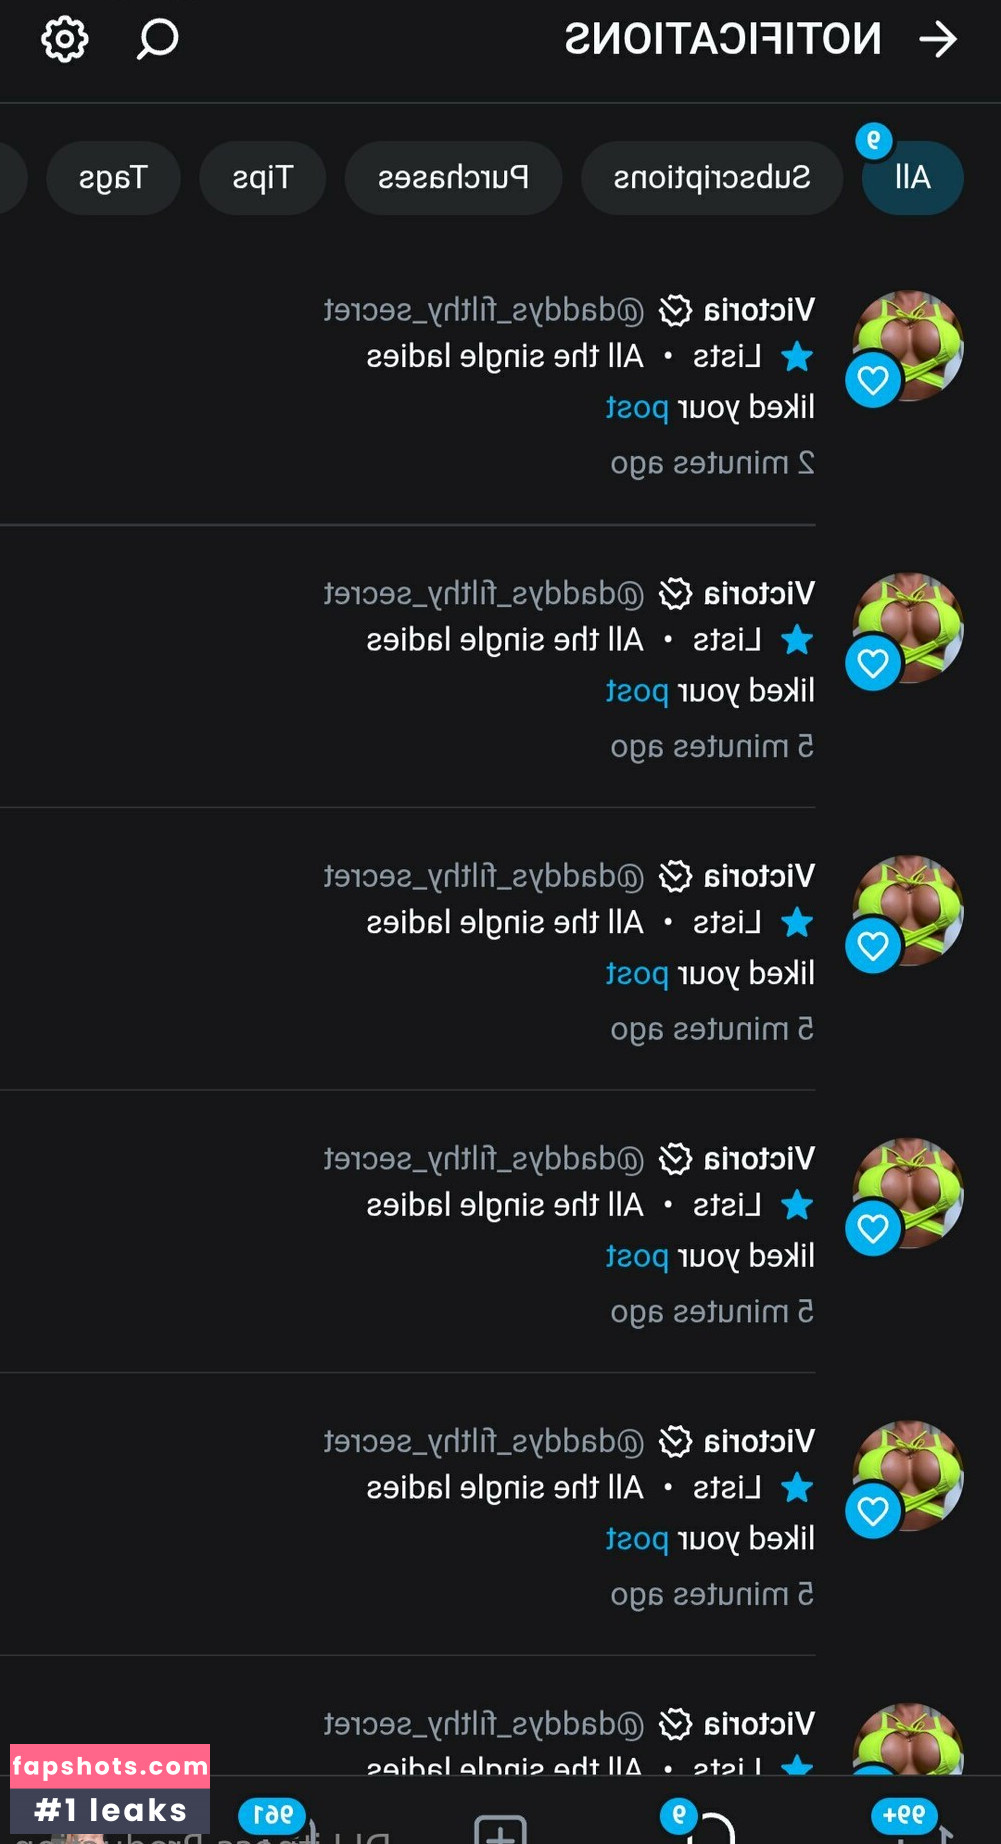
Task: Open chat icon with 961 badge
Action: pyautogui.click(x=295, y=1828)
